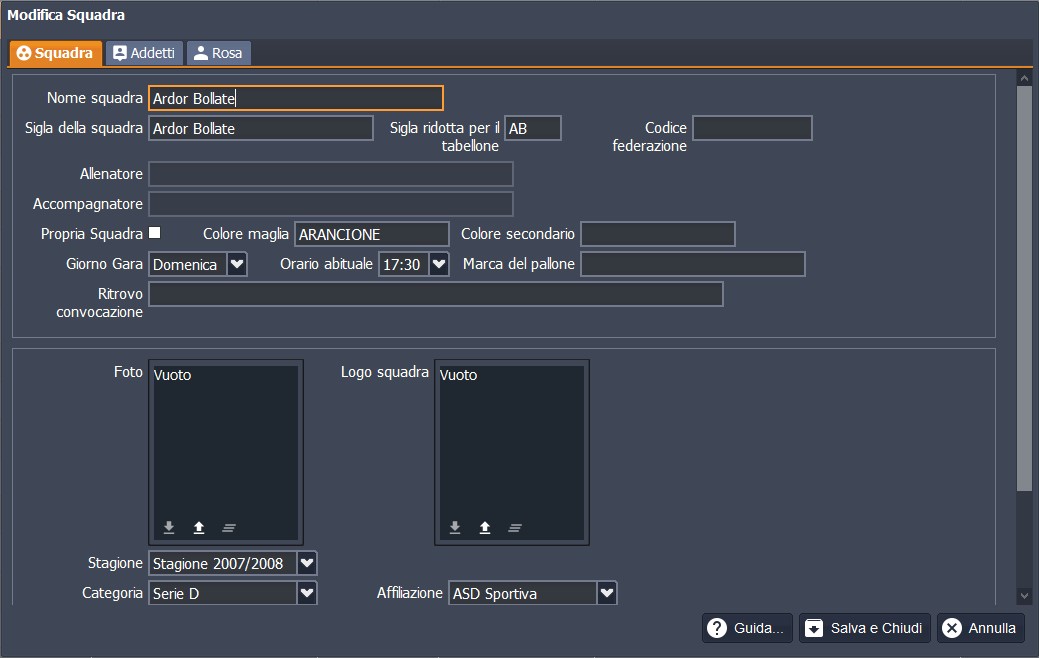Click the Colore maglia field
The height and width of the screenshot is (658, 1039).
click(371, 234)
